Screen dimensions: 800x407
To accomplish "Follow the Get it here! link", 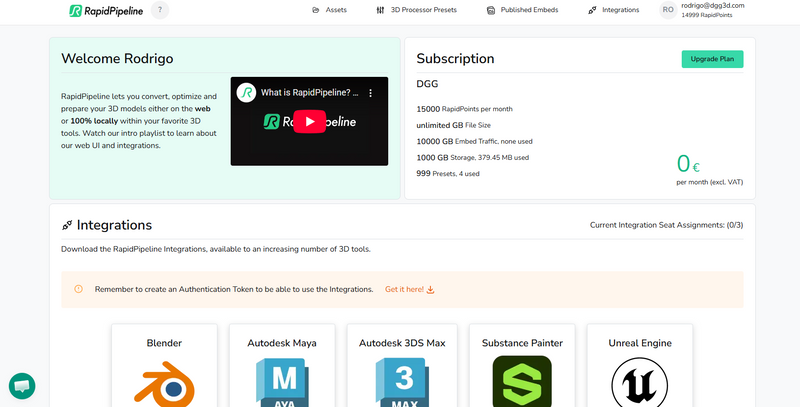I will [404, 289].
